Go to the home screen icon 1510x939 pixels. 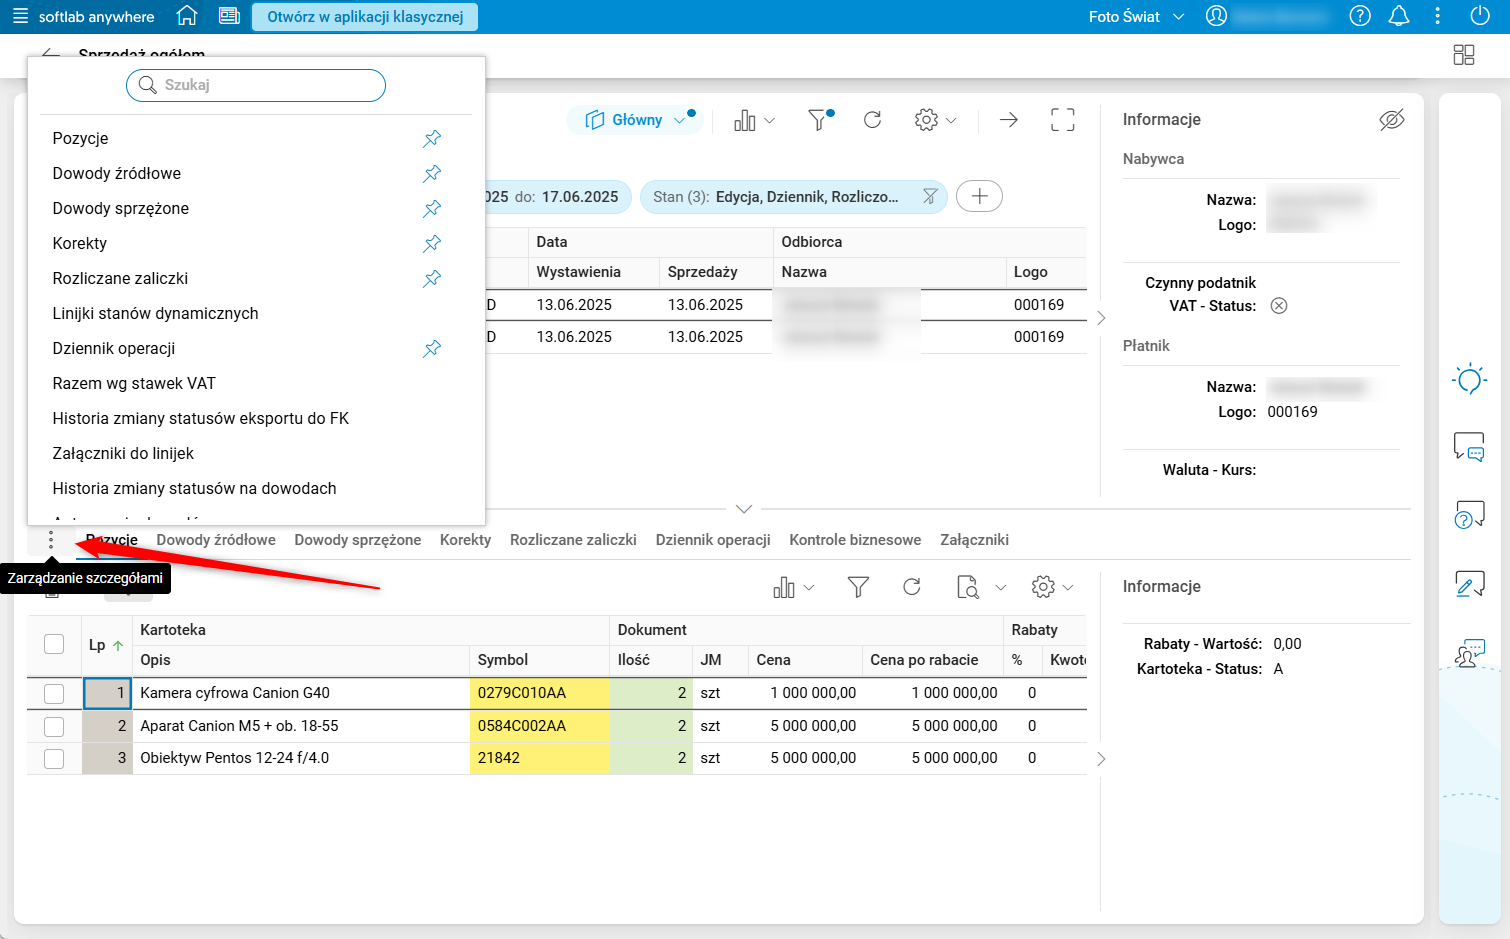coord(186,16)
